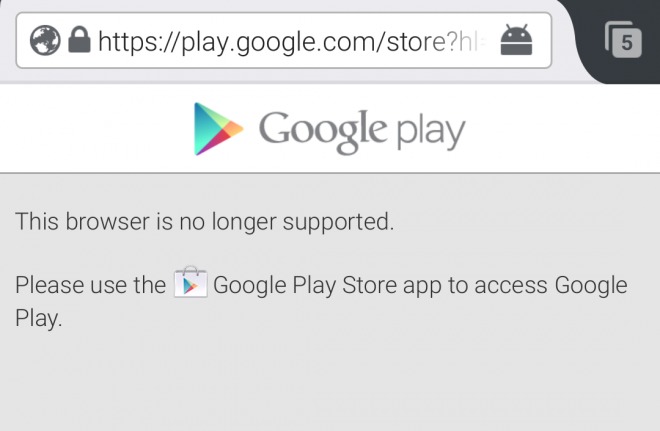Open the tabs counter showing 5
This screenshot has width=660, height=431.
pos(623,40)
